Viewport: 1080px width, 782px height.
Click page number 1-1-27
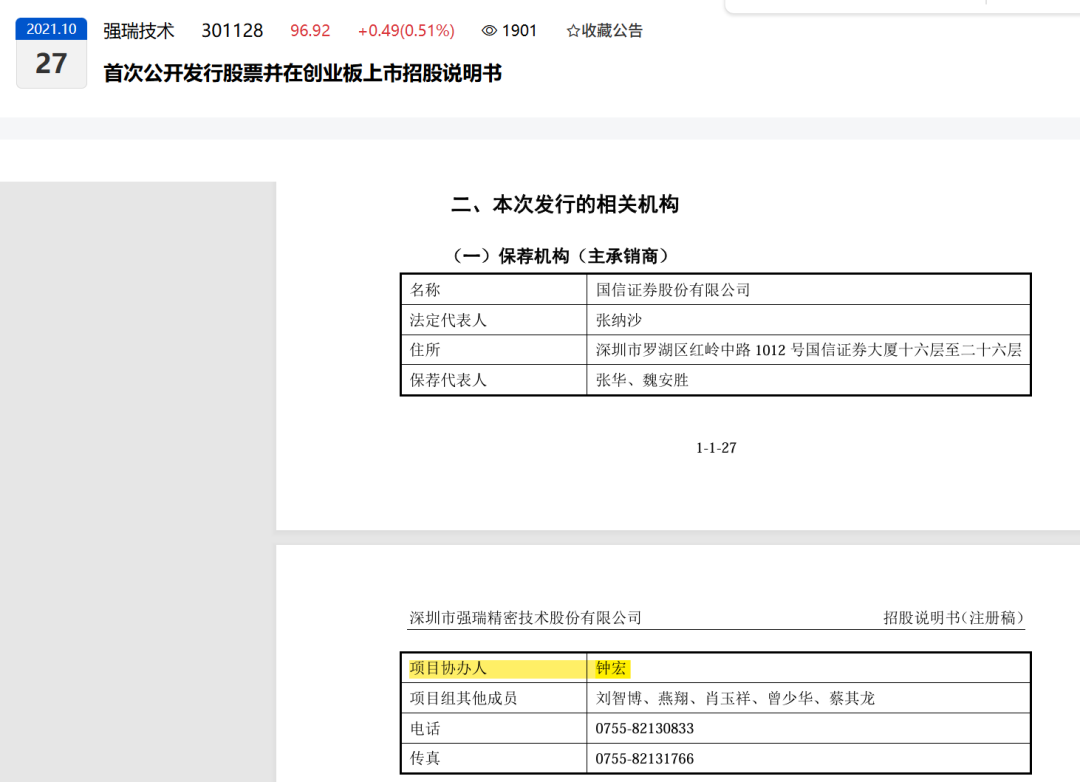tap(716, 448)
